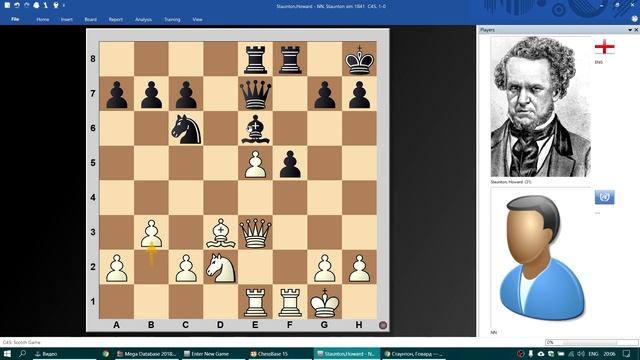Viewport: 640px width, 360px height.
Task: Click 'C45: Scotch Game' status bar text
Action: [22, 342]
